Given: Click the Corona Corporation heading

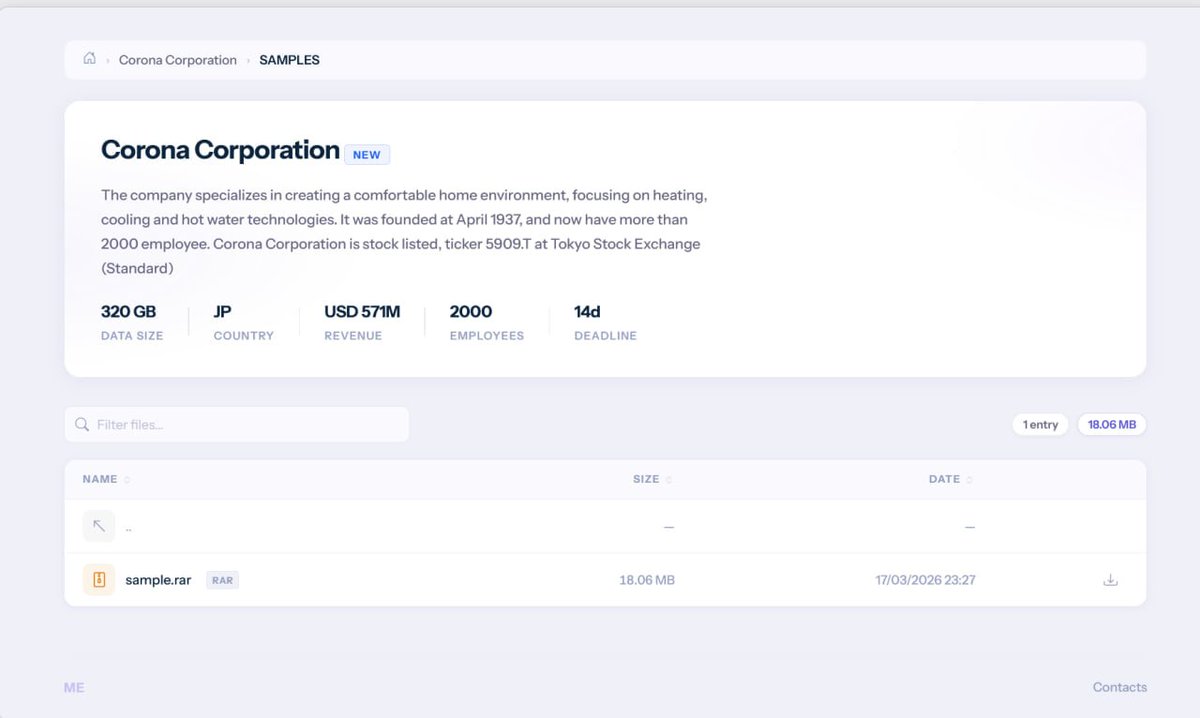Looking at the screenshot, I should pos(220,150).
